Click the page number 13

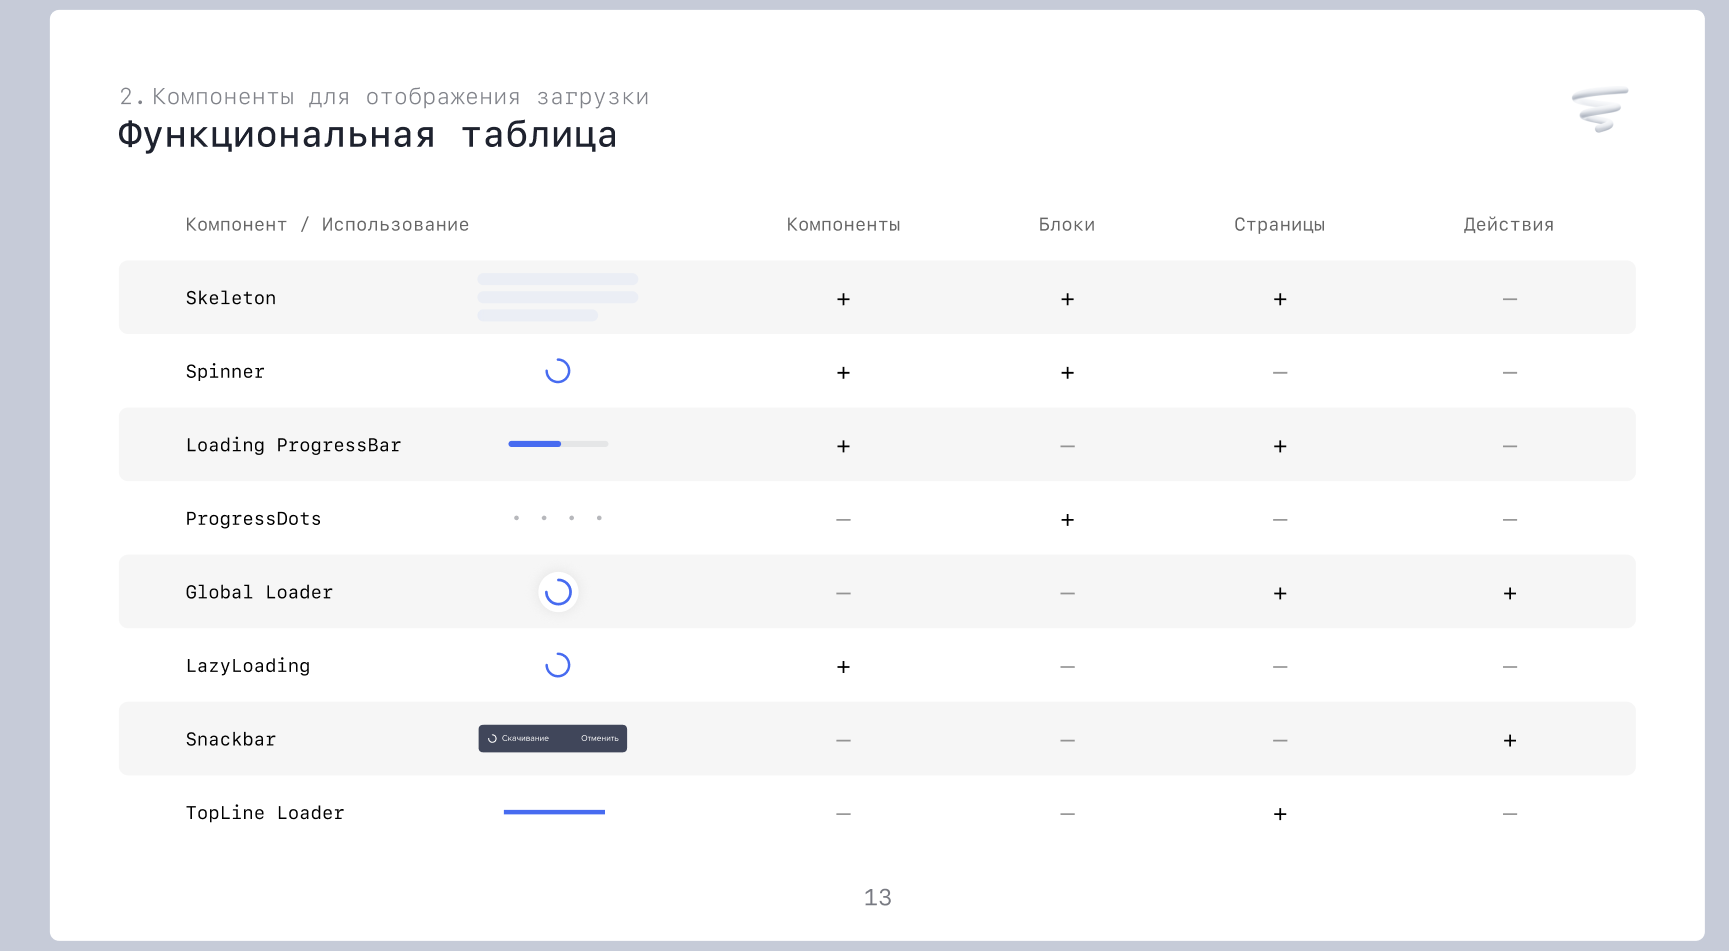tap(877, 897)
